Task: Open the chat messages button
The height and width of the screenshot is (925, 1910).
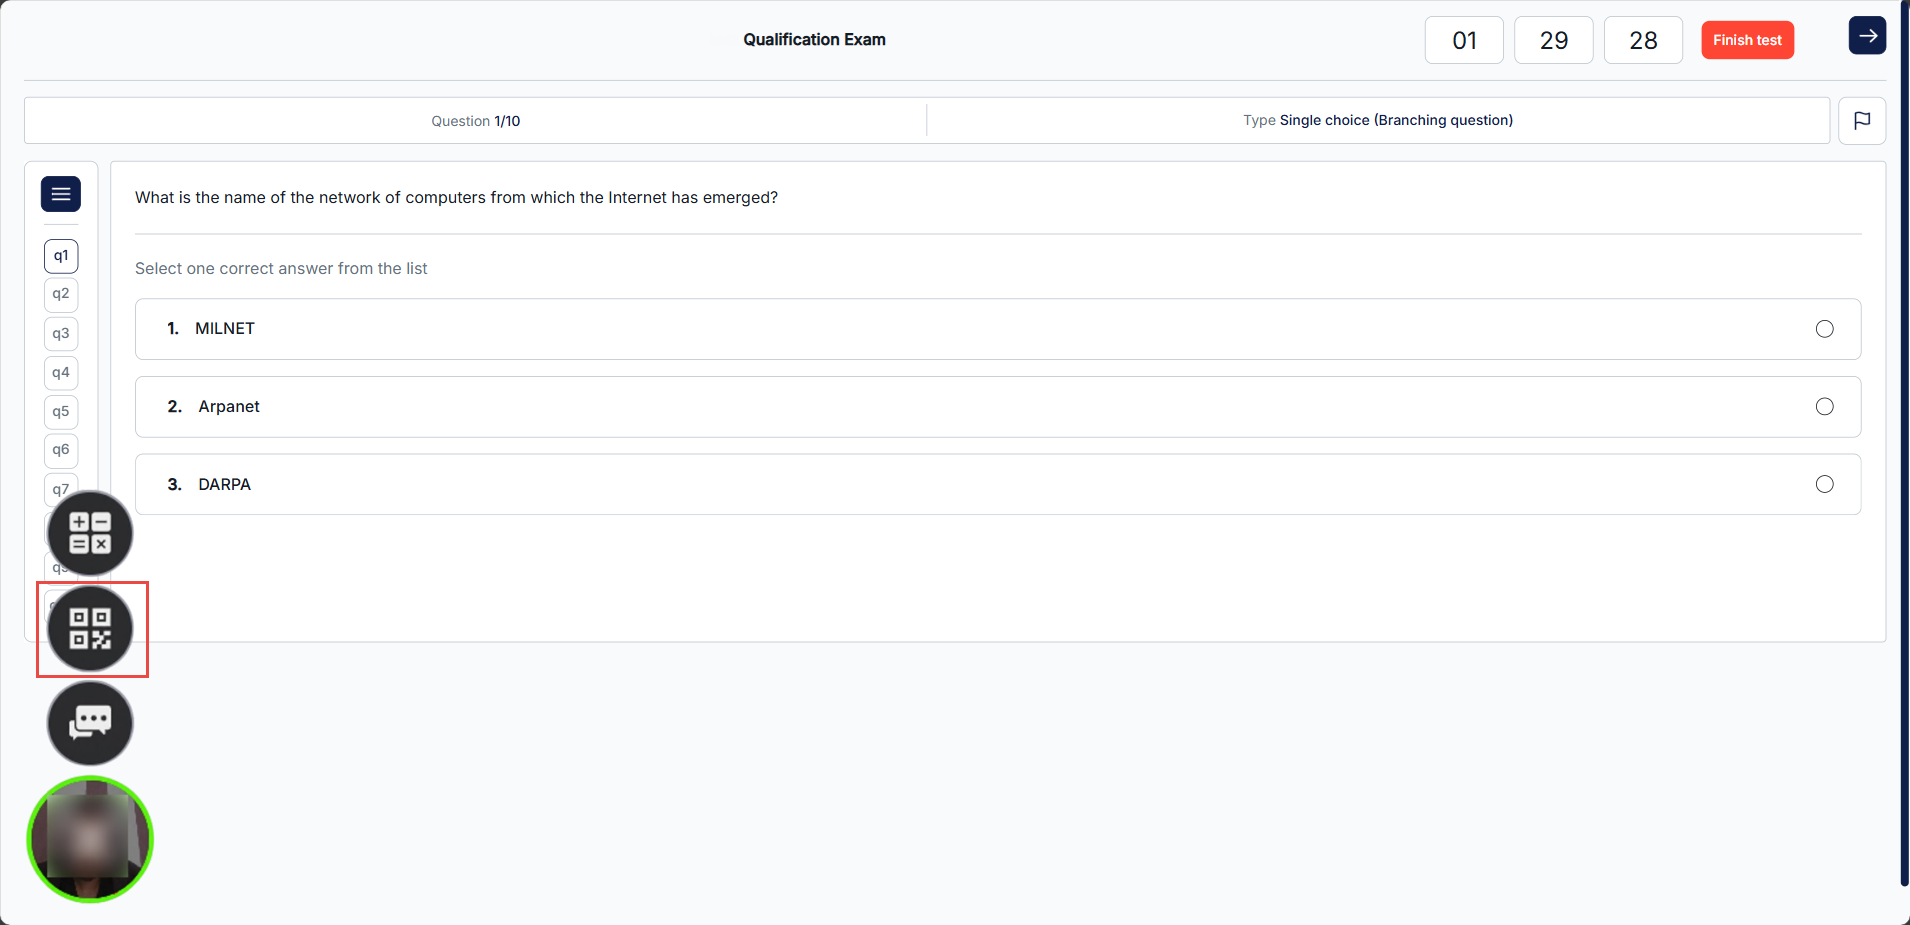Action: (90, 723)
